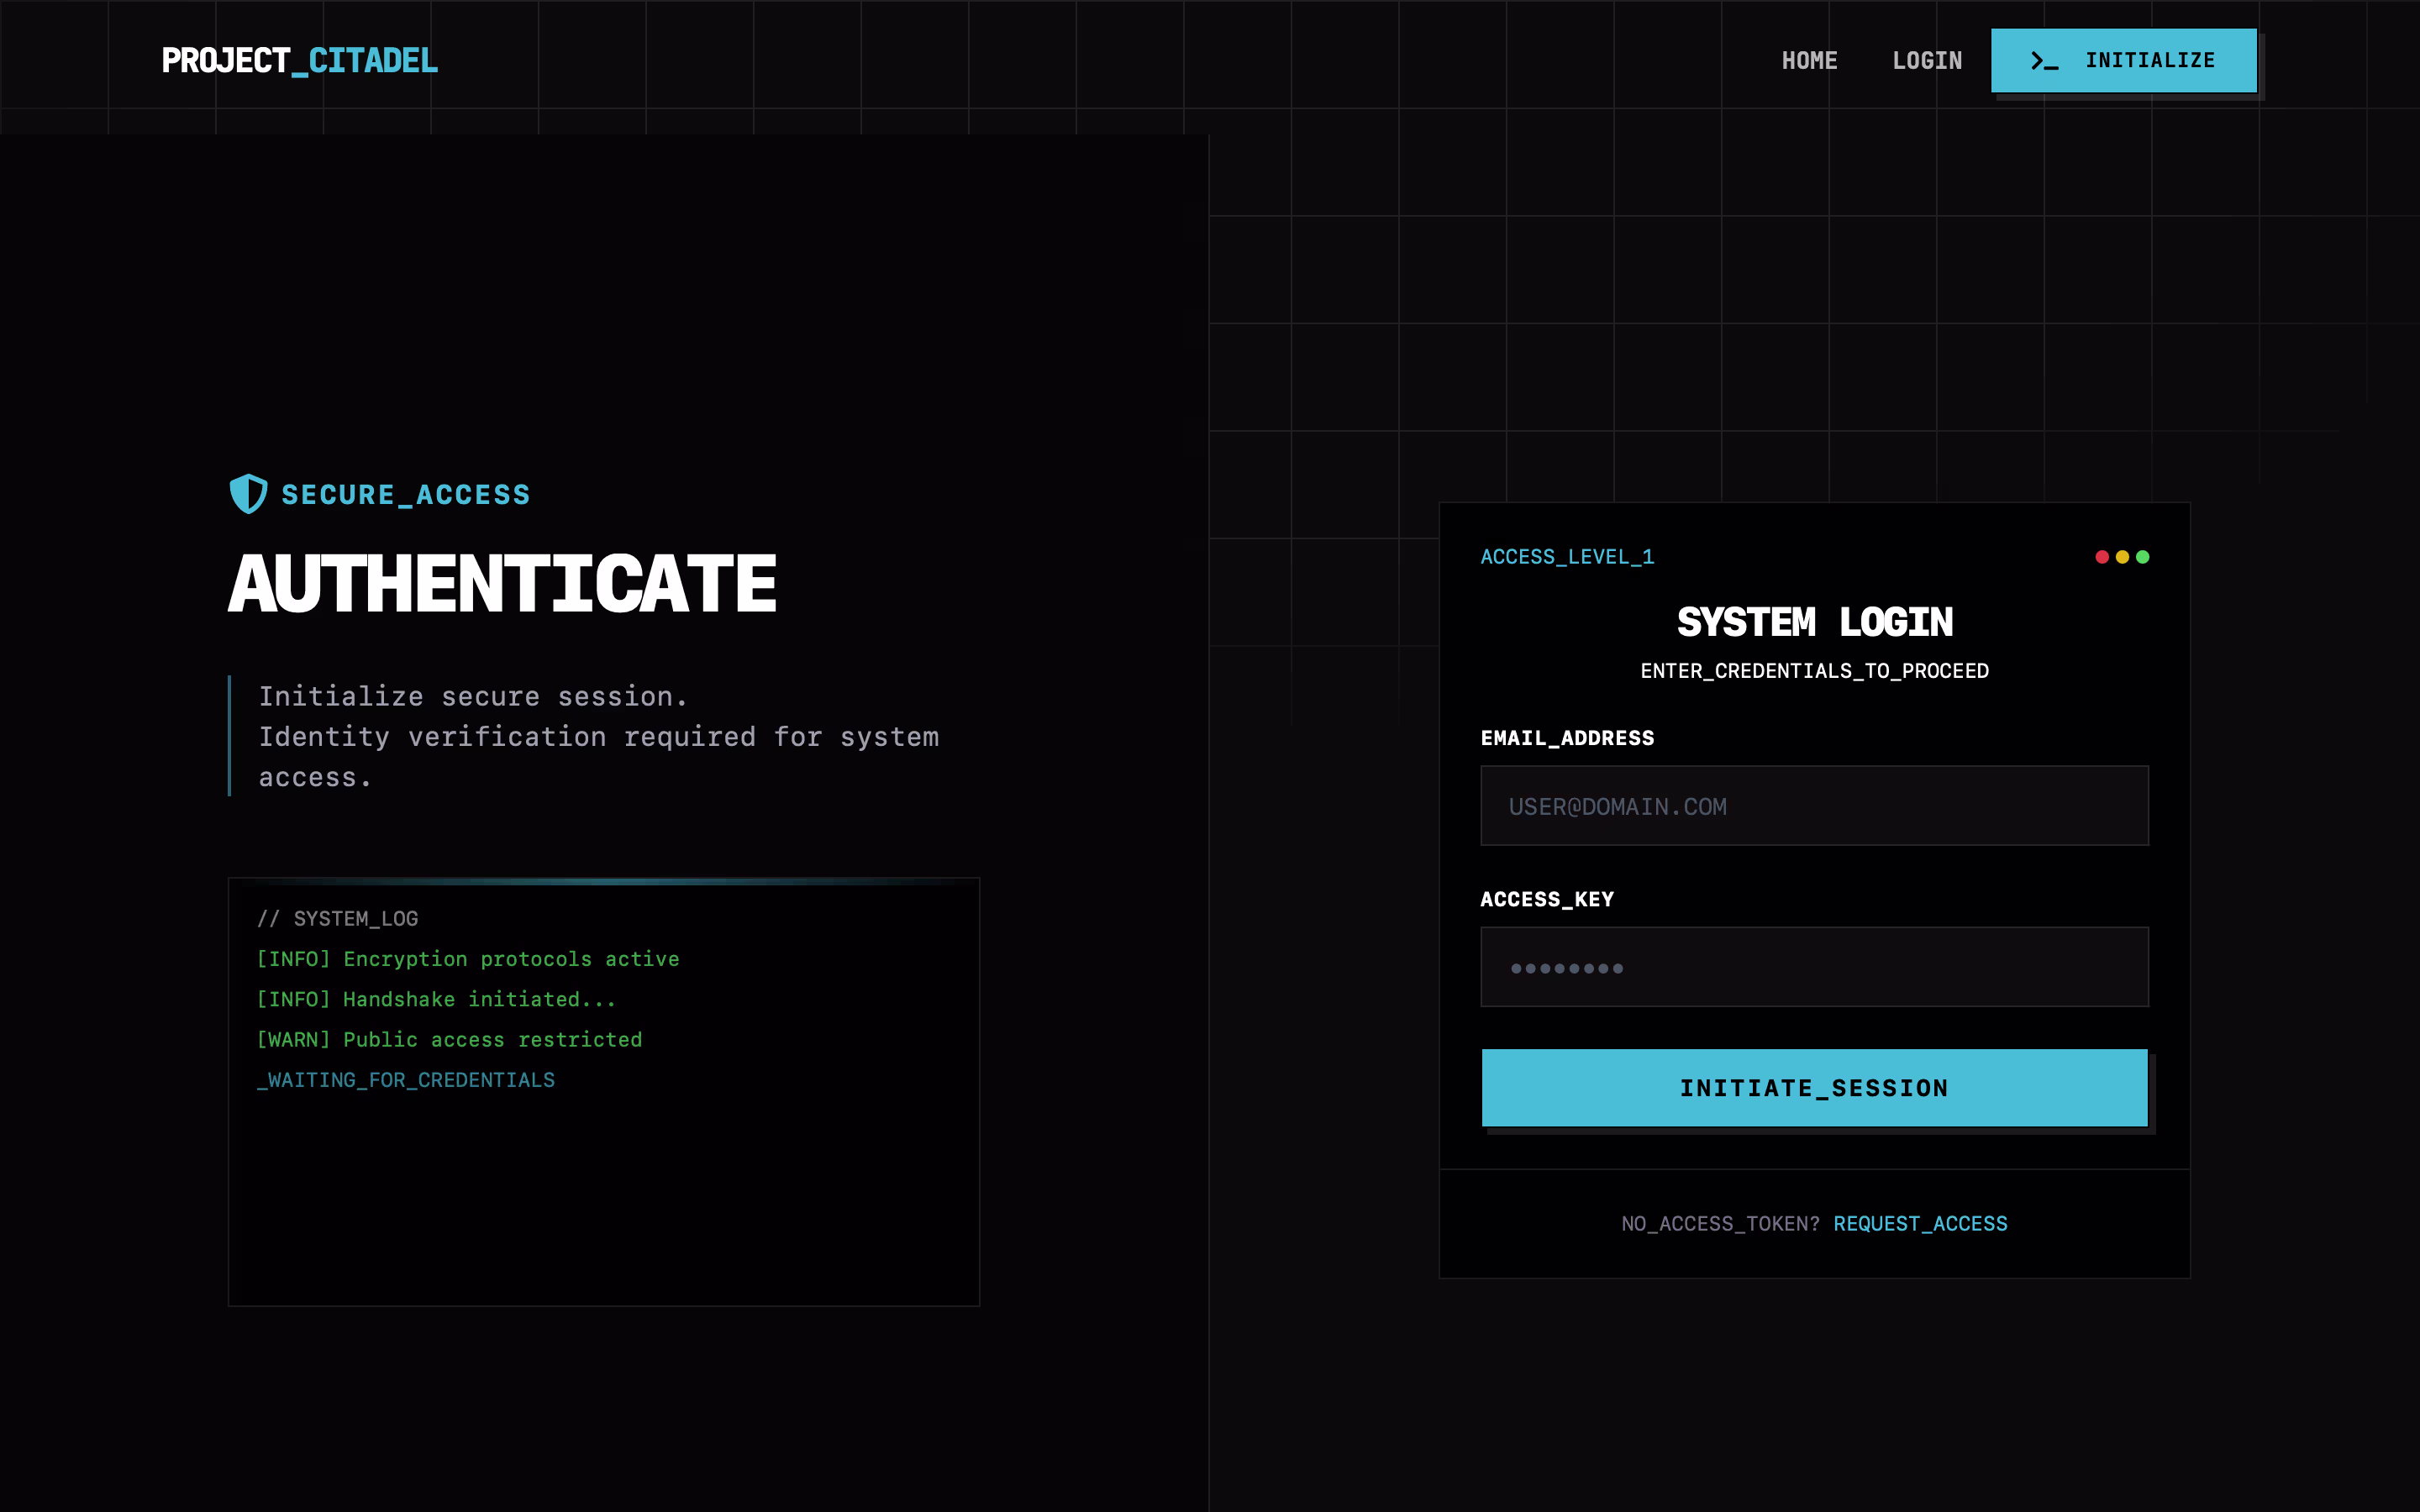Open the HOME navigation item
This screenshot has height=1512, width=2420.
click(1809, 61)
